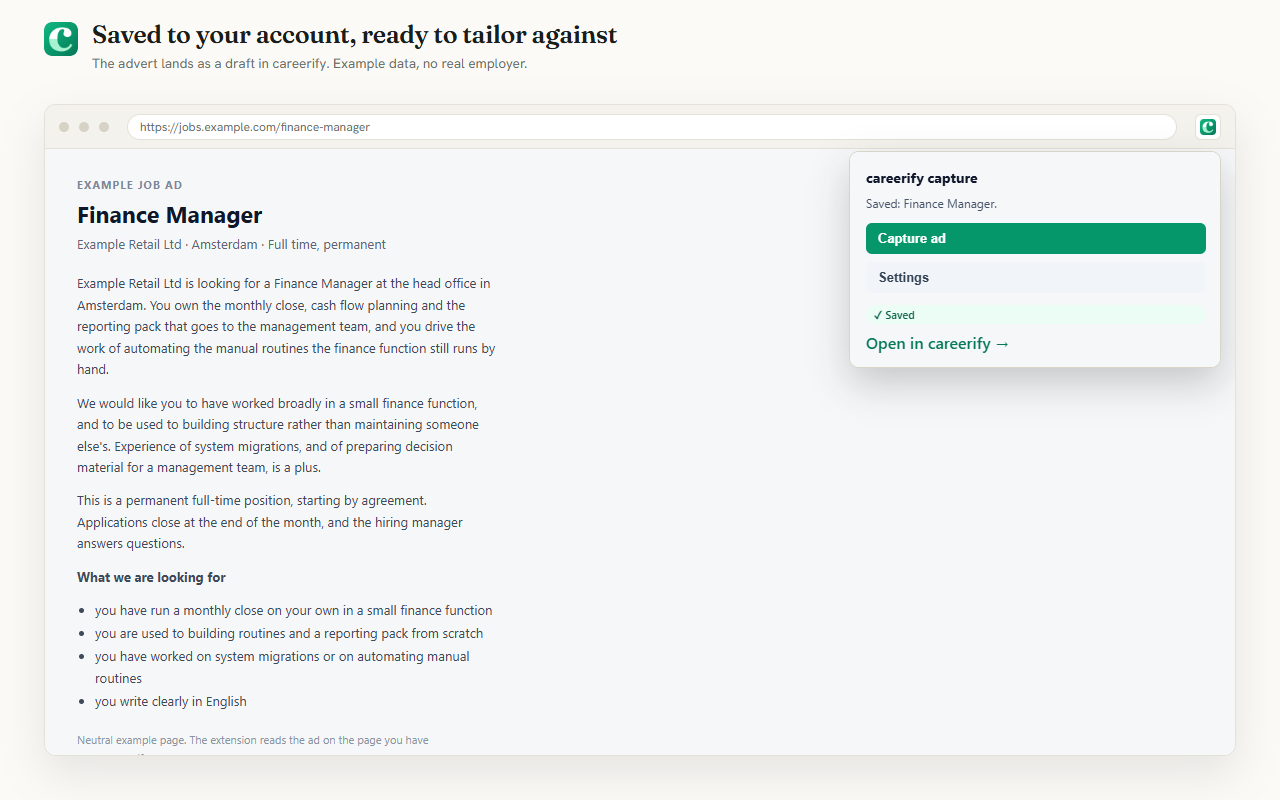The image size is (1280, 800).
Task: Click the 'Saved: Finance Manager.' status text
Action: pos(931,204)
